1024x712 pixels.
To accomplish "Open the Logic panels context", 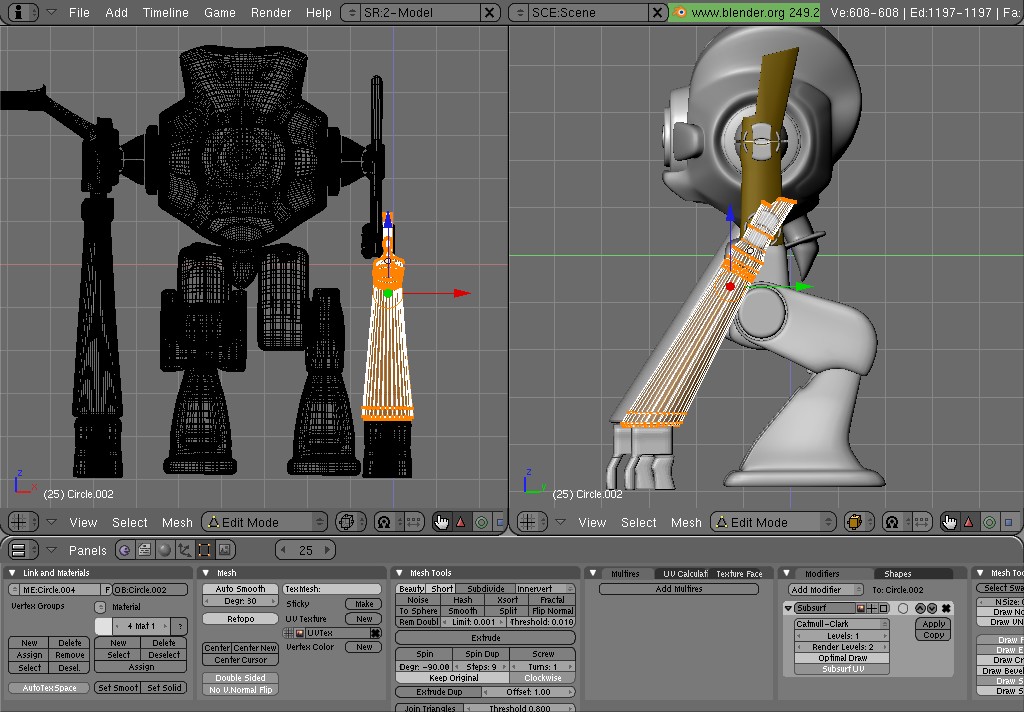I will coord(124,550).
